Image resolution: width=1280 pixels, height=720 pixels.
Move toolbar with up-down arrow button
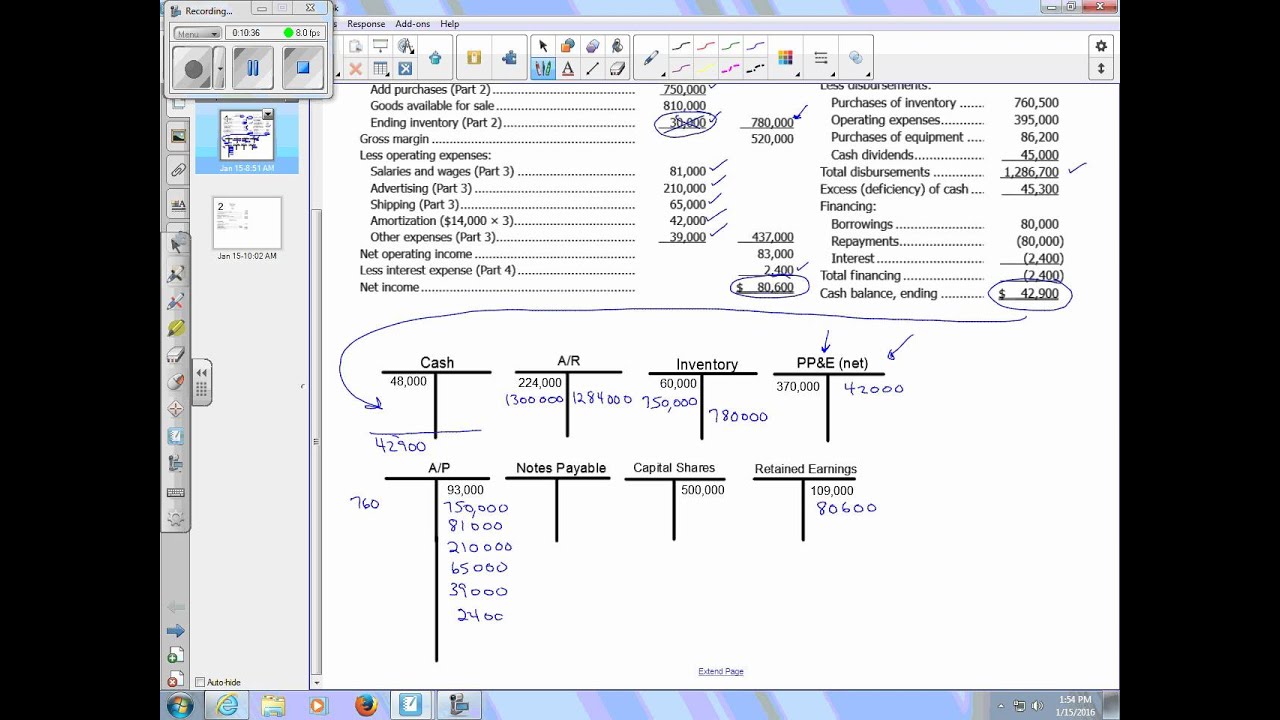click(1101, 69)
